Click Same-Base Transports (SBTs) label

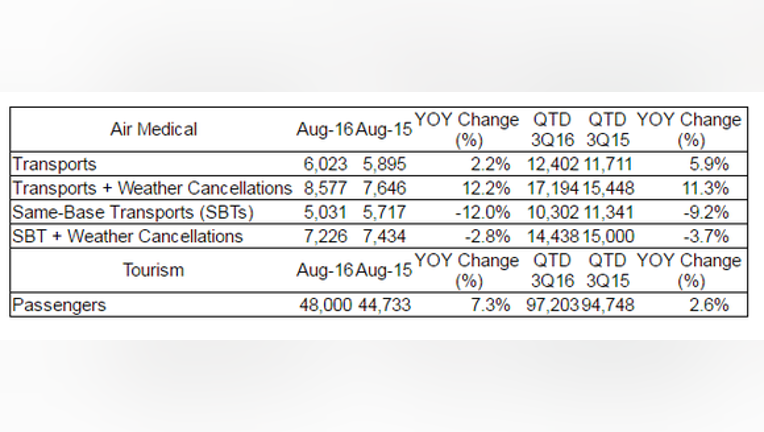click(x=133, y=212)
